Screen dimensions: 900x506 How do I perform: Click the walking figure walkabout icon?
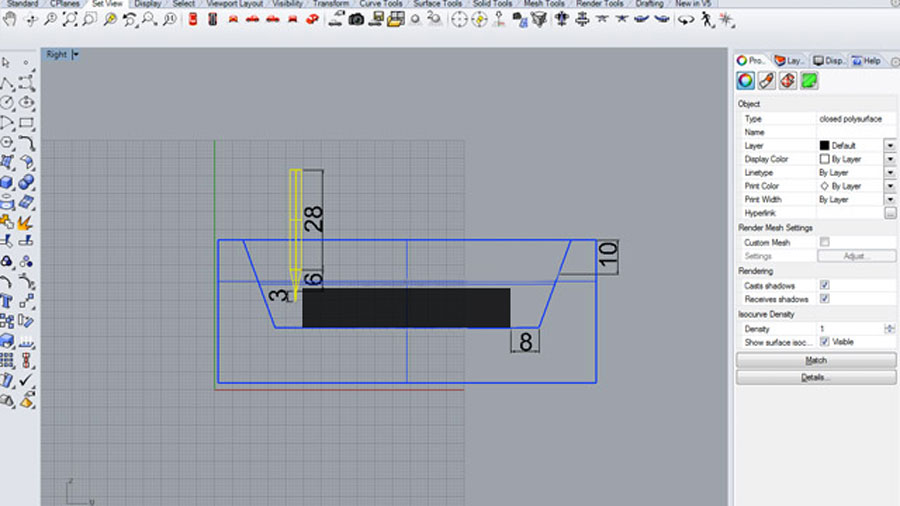[x=707, y=20]
